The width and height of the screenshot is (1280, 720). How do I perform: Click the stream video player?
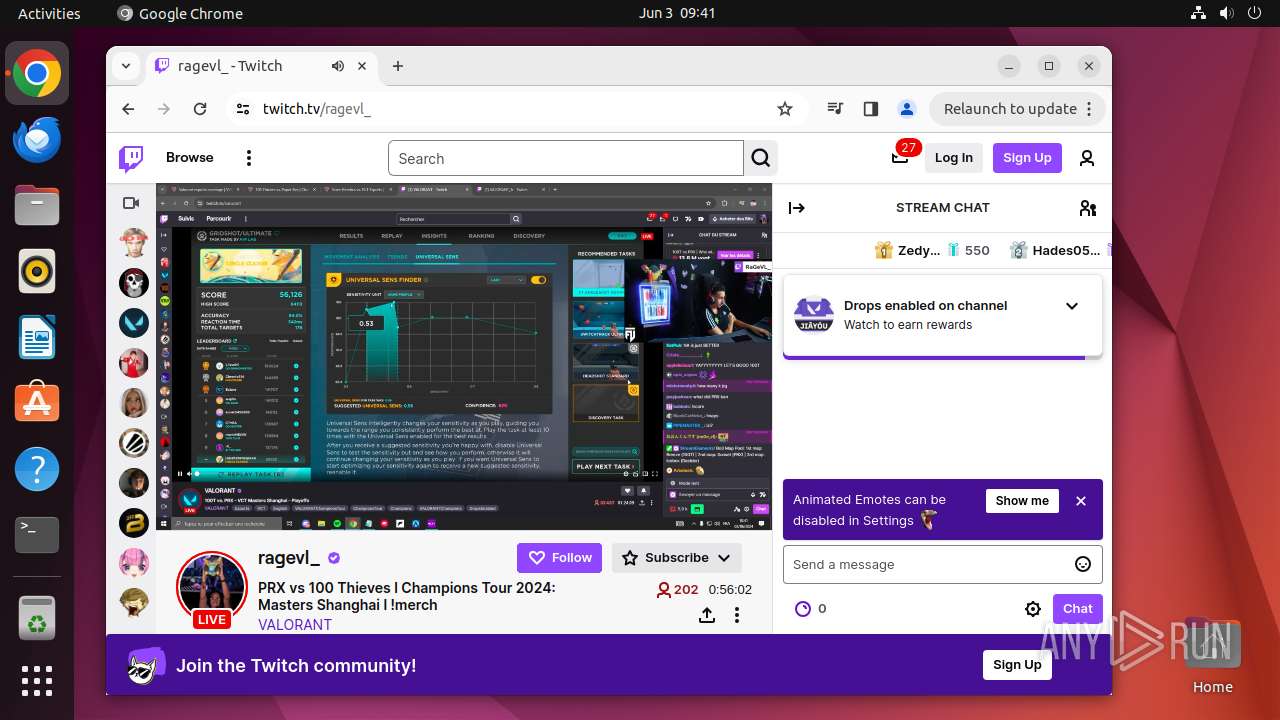coord(464,357)
